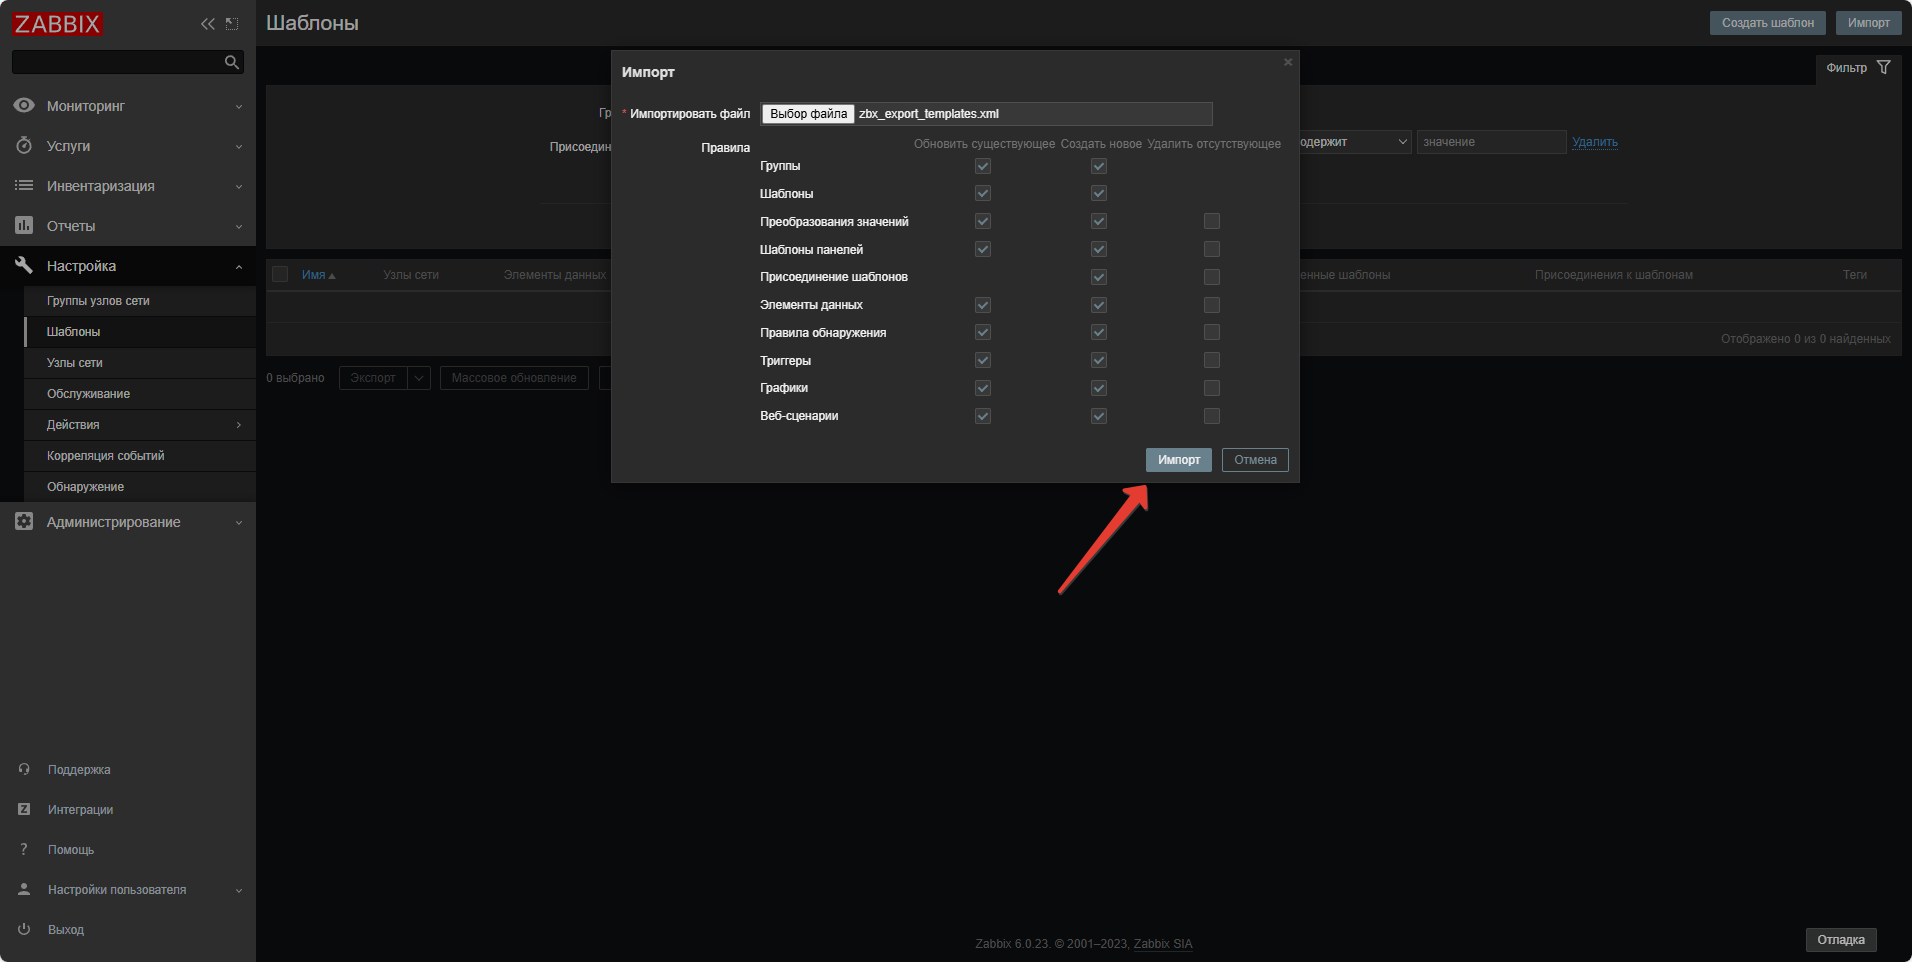Expand Настройки пользователя menu

pyautogui.click(x=239, y=891)
